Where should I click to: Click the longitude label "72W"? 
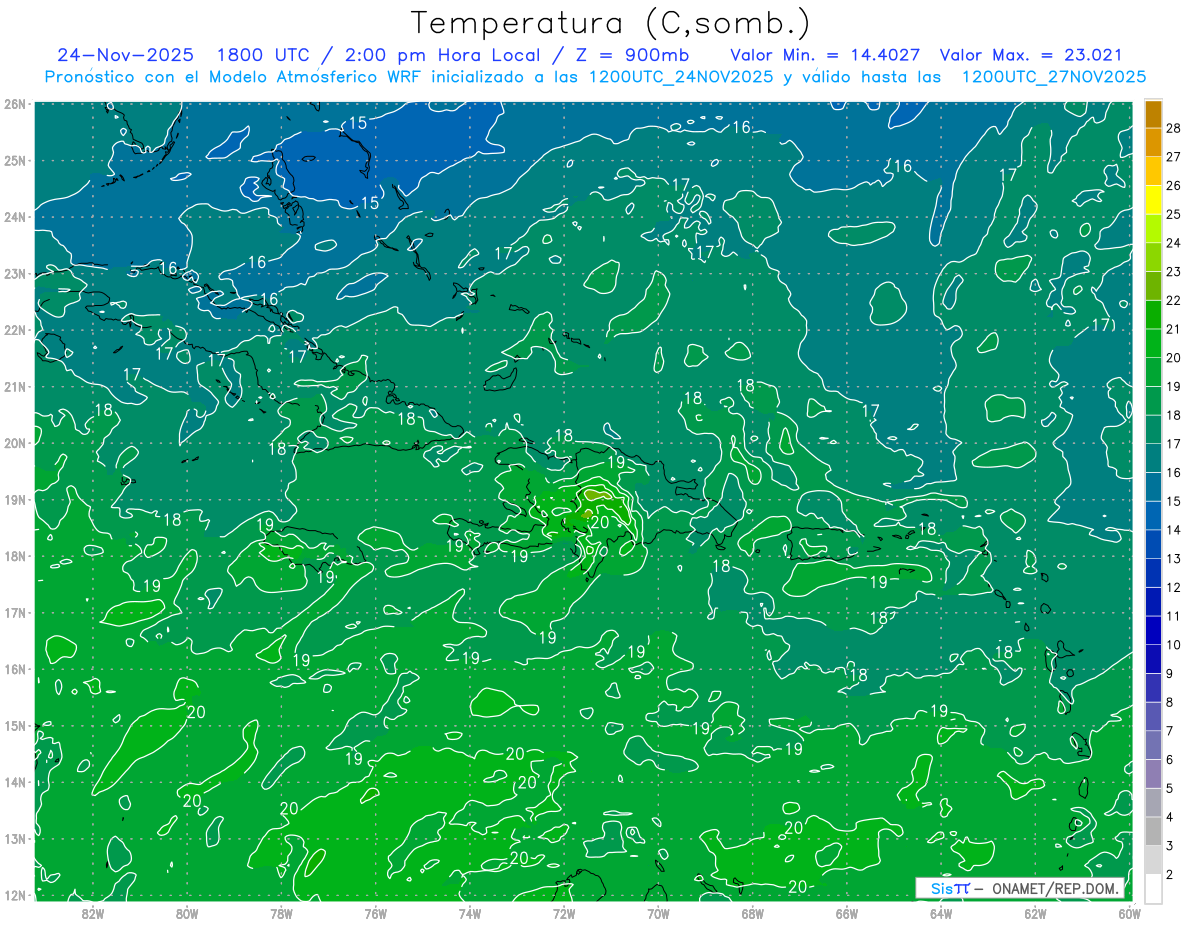coord(564,914)
